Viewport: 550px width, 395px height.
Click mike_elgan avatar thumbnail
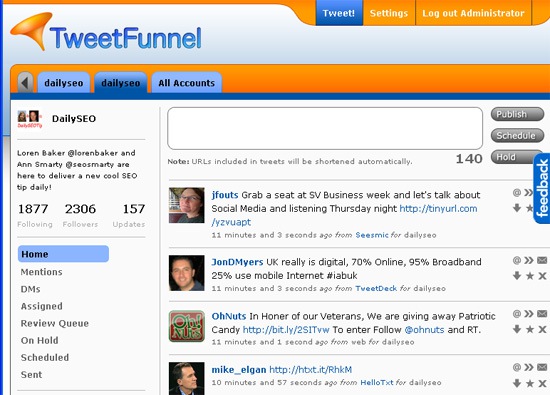tap(187, 379)
